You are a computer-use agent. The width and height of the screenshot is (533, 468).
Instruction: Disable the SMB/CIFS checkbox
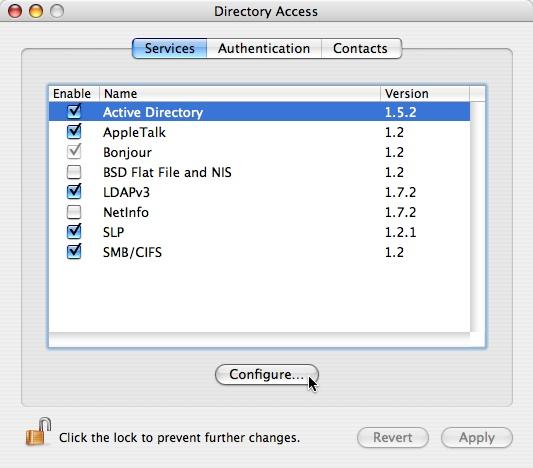tap(74, 252)
